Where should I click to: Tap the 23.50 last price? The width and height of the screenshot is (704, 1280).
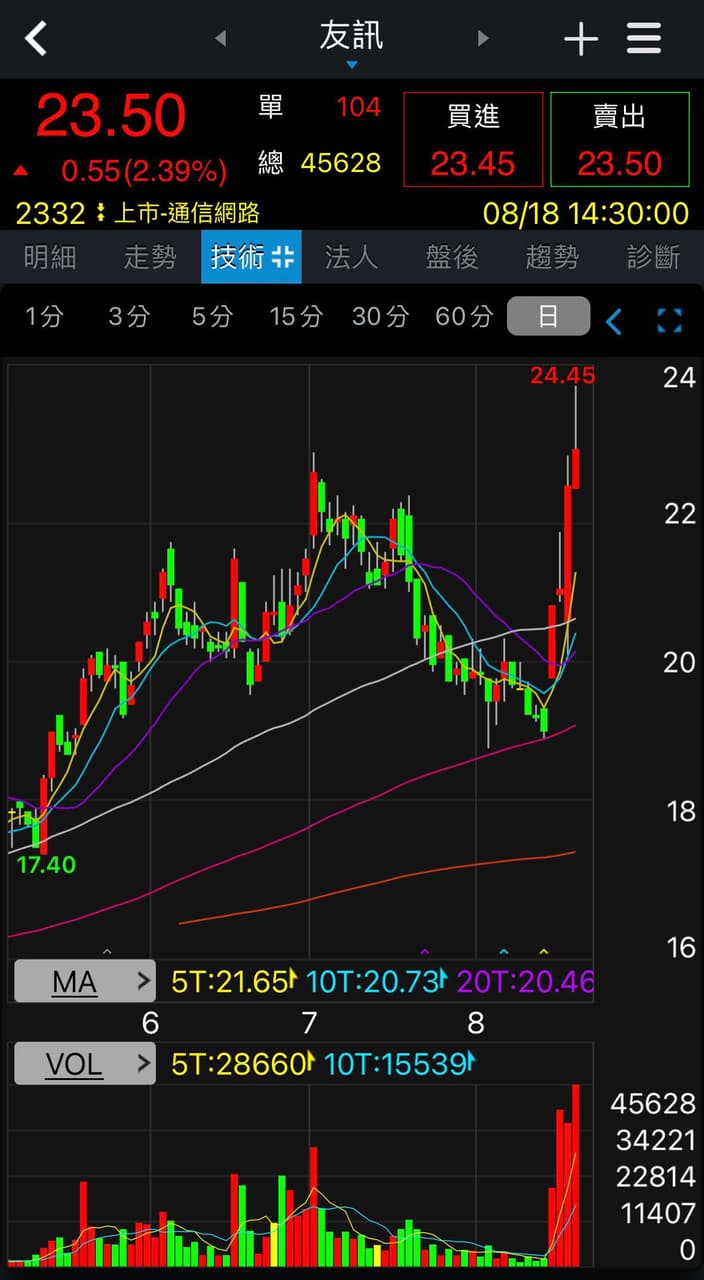[x=111, y=116]
